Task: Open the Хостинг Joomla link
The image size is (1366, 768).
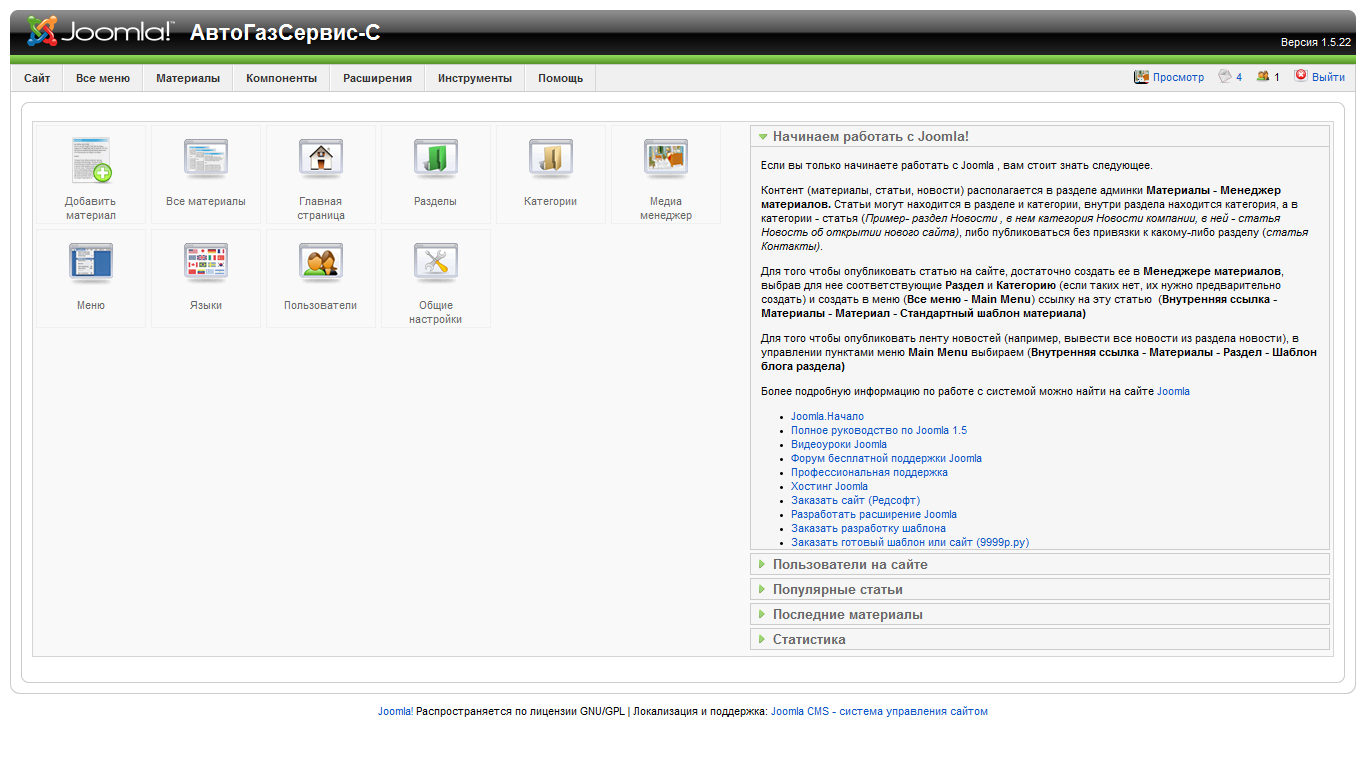Action: point(829,486)
